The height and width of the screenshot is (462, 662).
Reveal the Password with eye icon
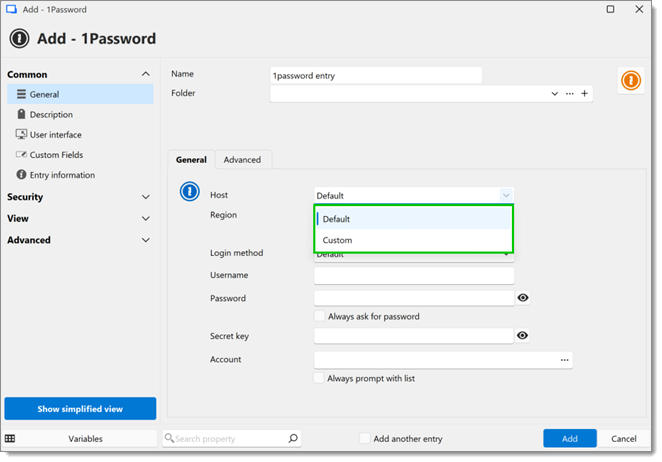click(523, 298)
